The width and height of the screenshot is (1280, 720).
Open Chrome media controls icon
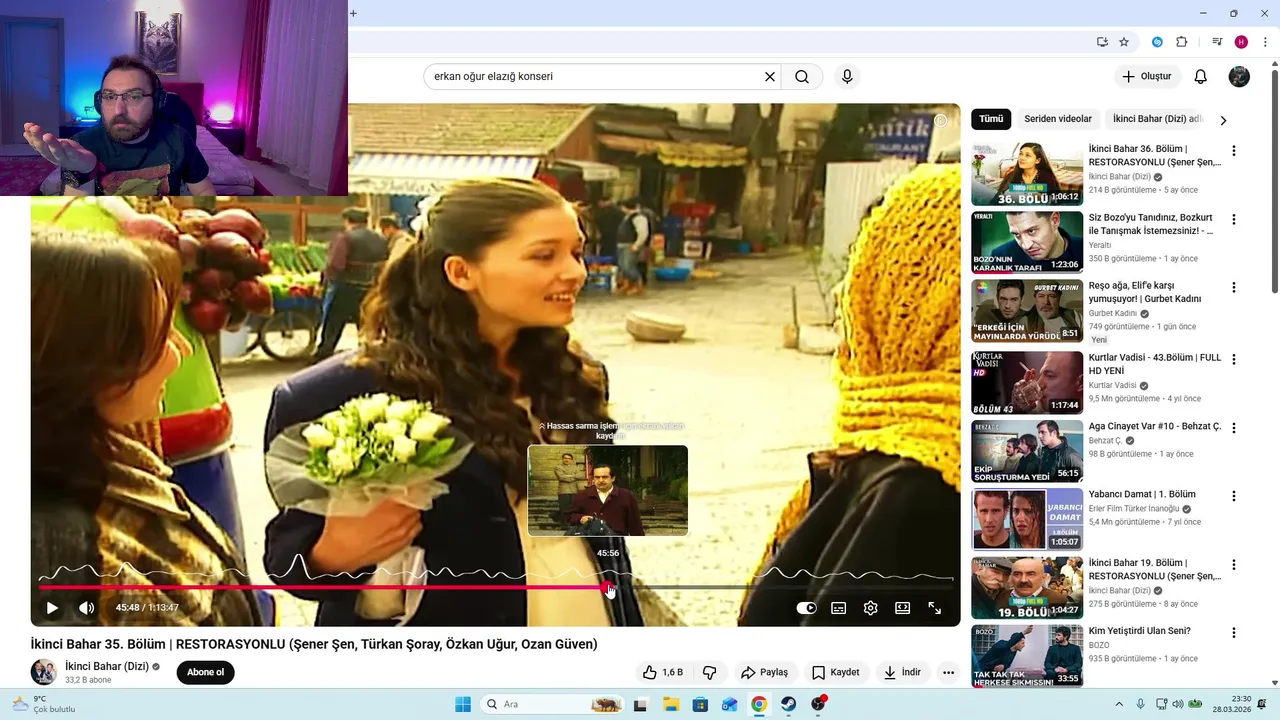(1217, 42)
